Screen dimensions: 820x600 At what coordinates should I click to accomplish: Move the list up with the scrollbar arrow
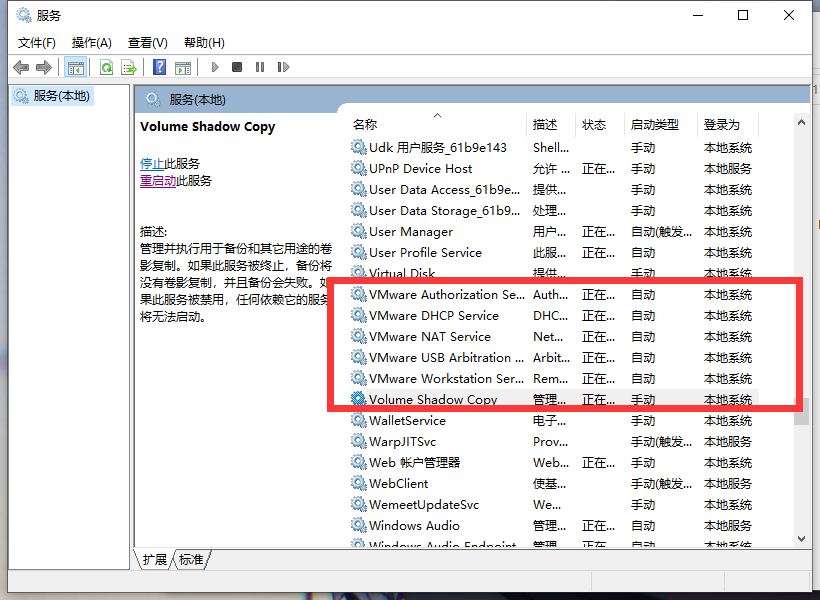[801, 122]
